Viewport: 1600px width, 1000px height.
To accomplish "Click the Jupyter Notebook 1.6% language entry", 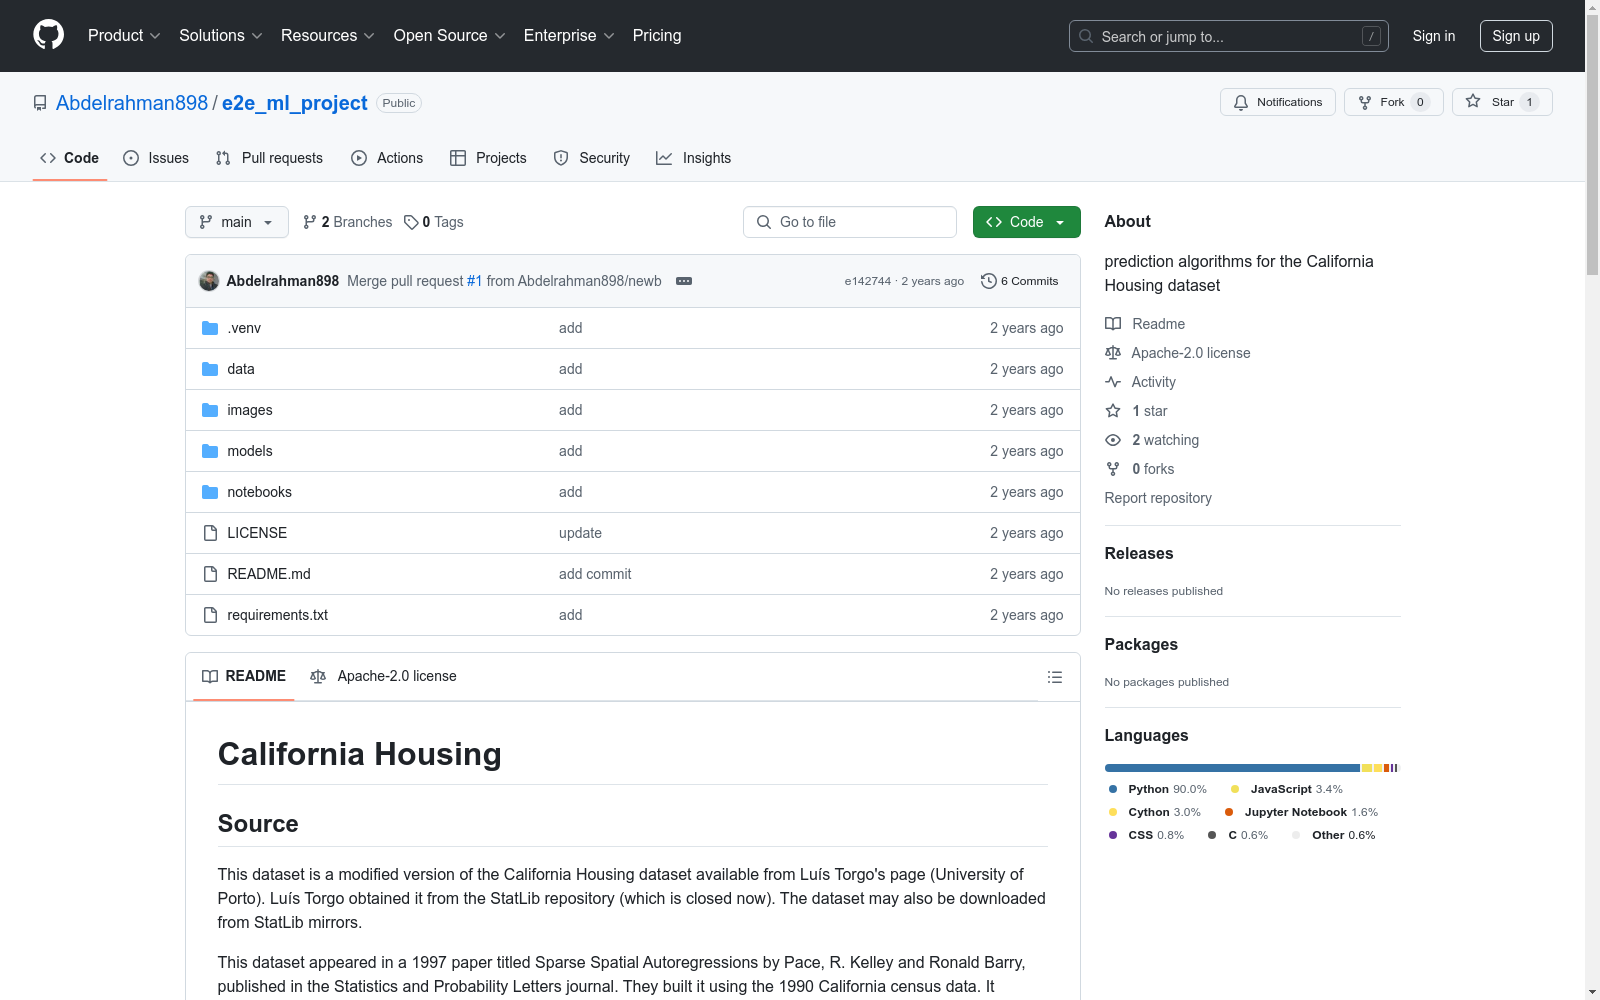I will point(1302,812).
